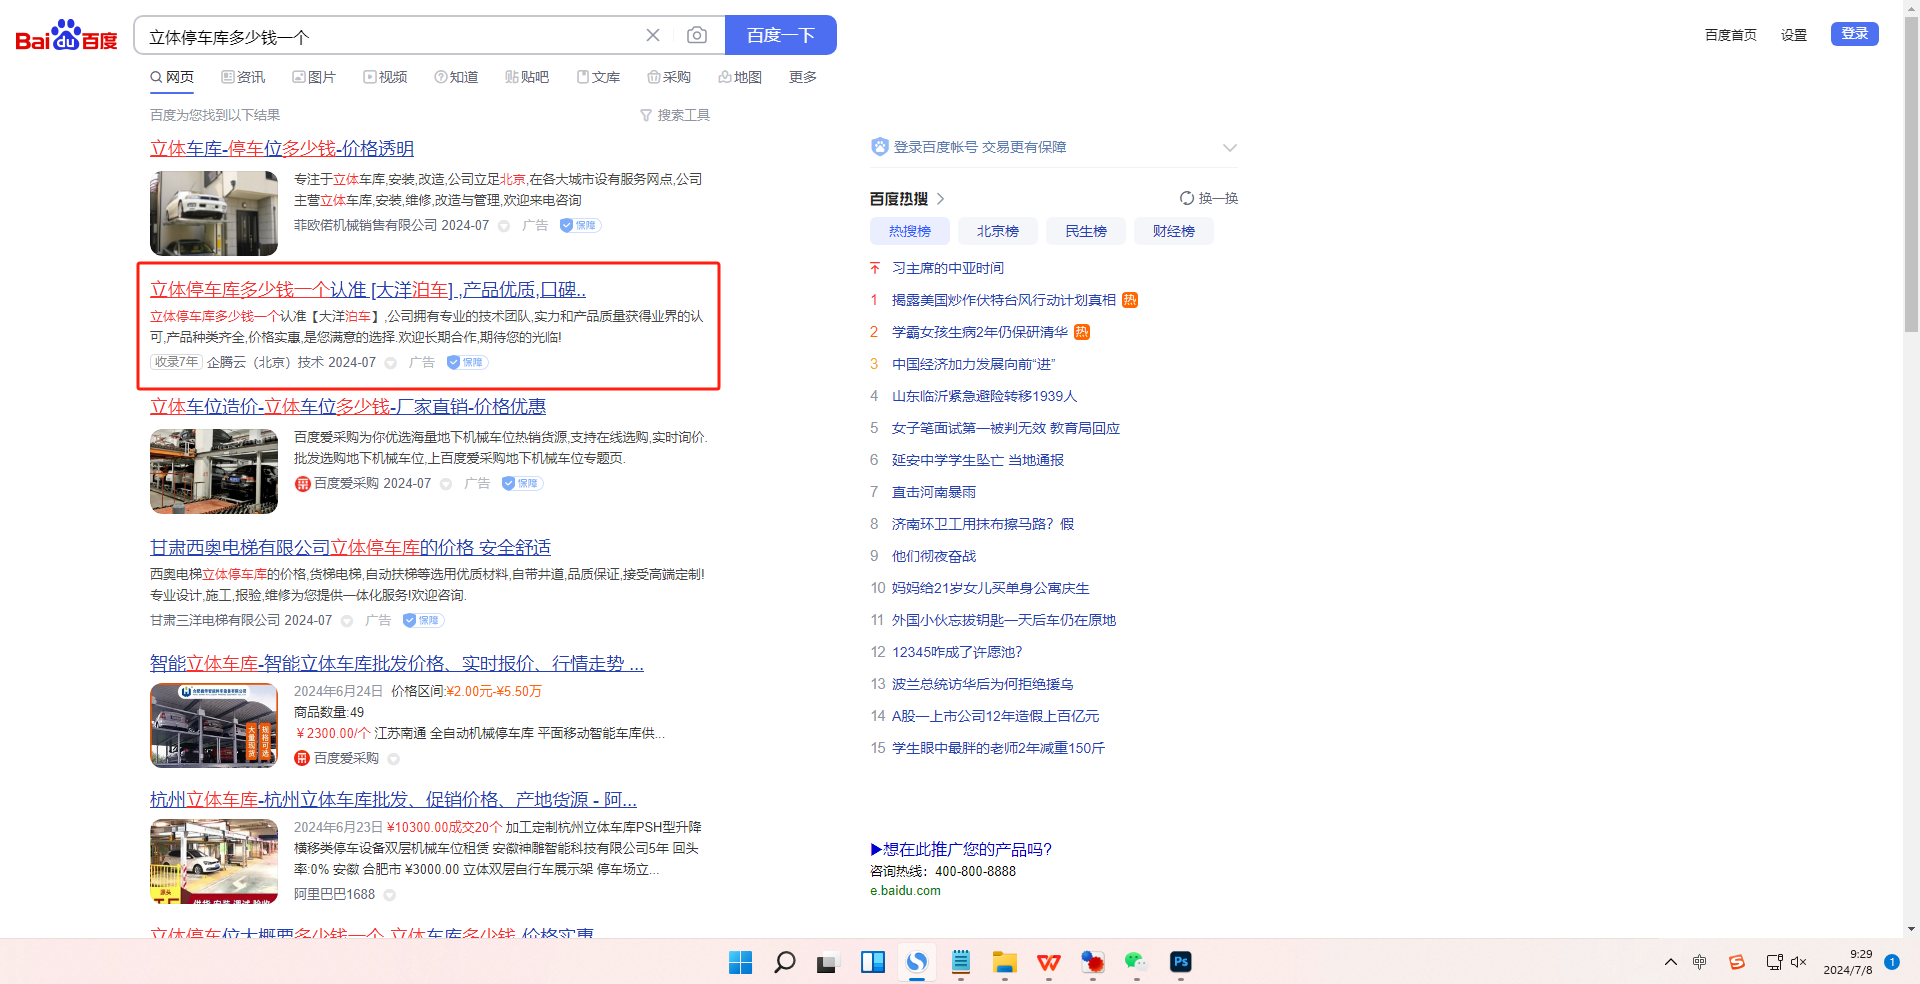Click the Windows Start button
This screenshot has width=1920, height=984.
point(740,962)
